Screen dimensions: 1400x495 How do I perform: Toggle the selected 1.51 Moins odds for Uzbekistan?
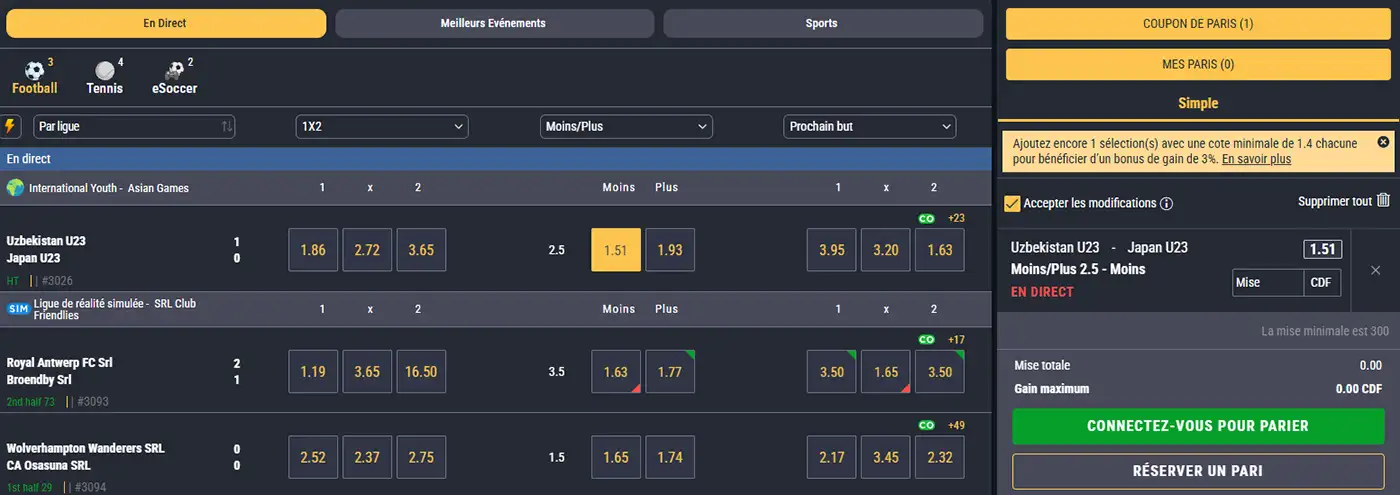click(616, 250)
